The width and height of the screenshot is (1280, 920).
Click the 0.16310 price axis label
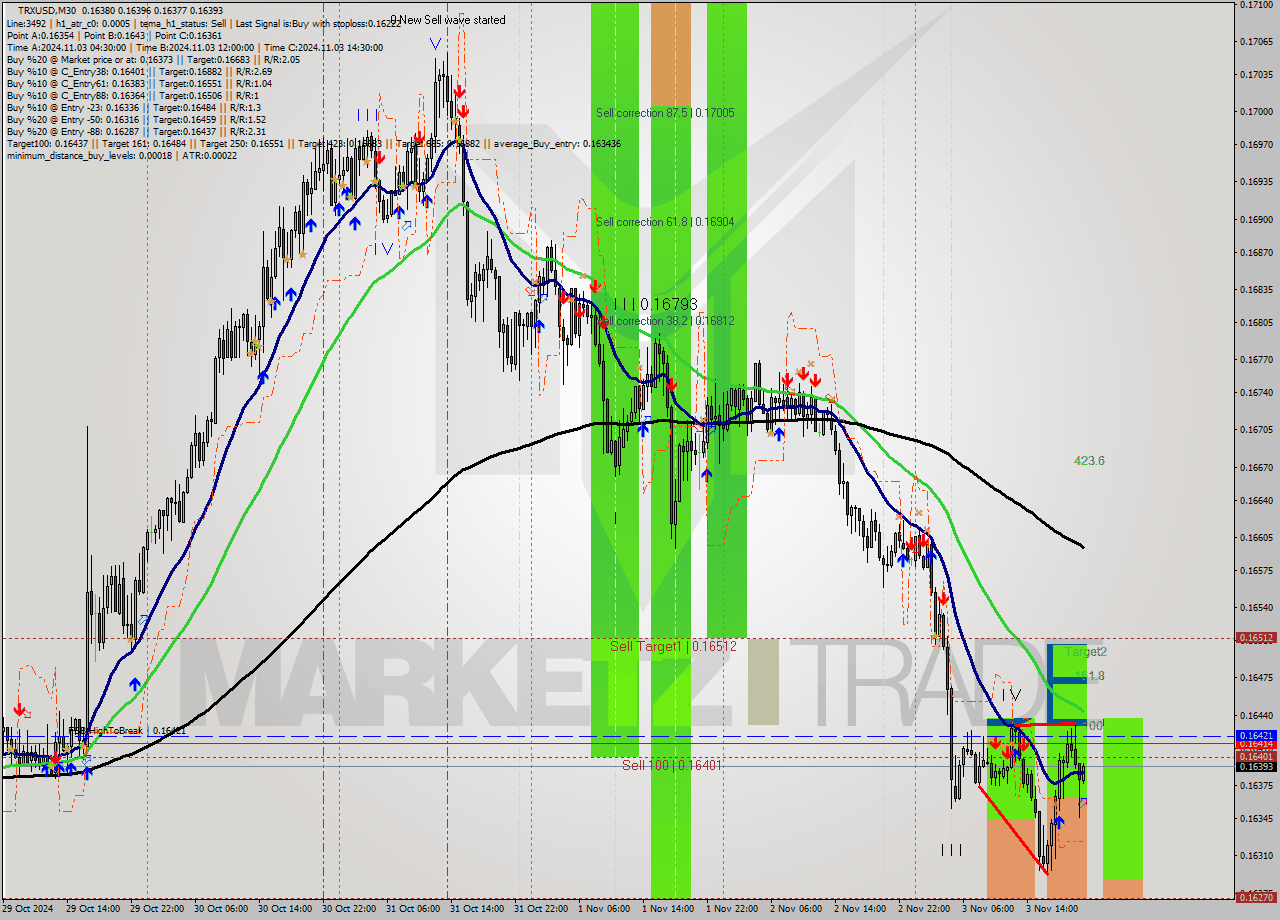pos(1256,855)
